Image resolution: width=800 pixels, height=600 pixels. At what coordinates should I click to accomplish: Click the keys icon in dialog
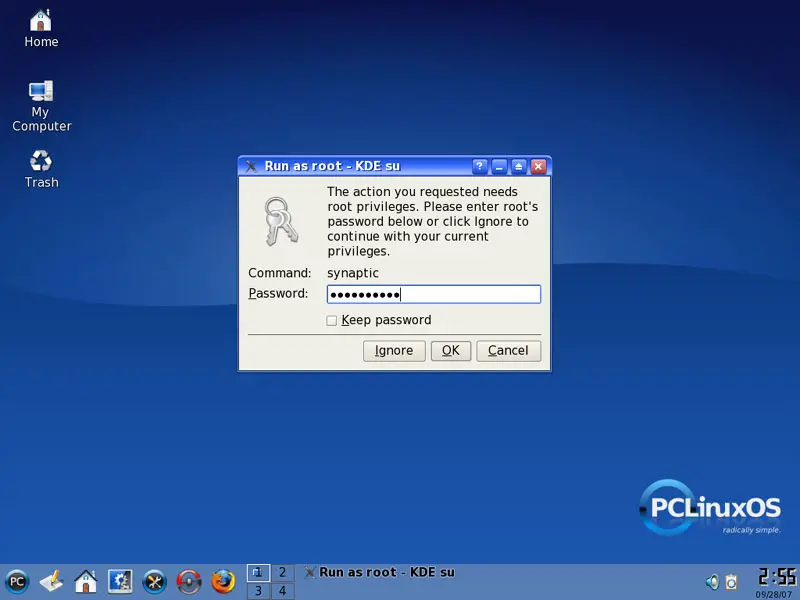pos(280,221)
